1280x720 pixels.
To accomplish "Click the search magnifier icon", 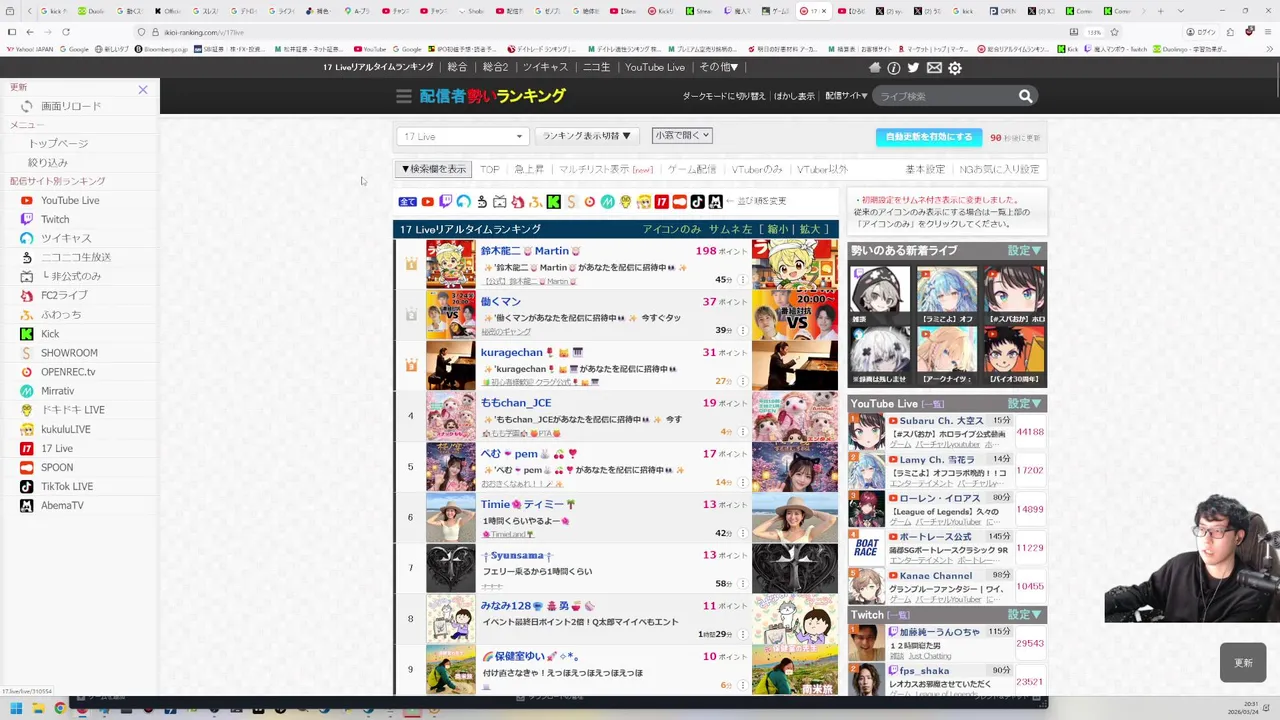I will click(1025, 96).
